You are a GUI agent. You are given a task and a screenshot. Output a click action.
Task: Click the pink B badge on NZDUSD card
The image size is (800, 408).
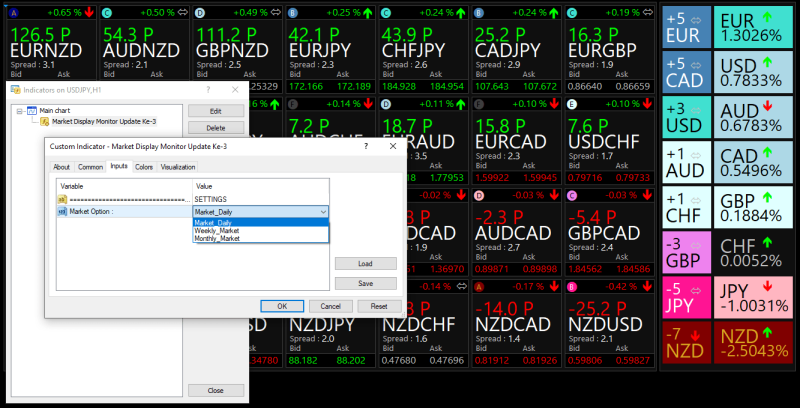(x=572, y=287)
